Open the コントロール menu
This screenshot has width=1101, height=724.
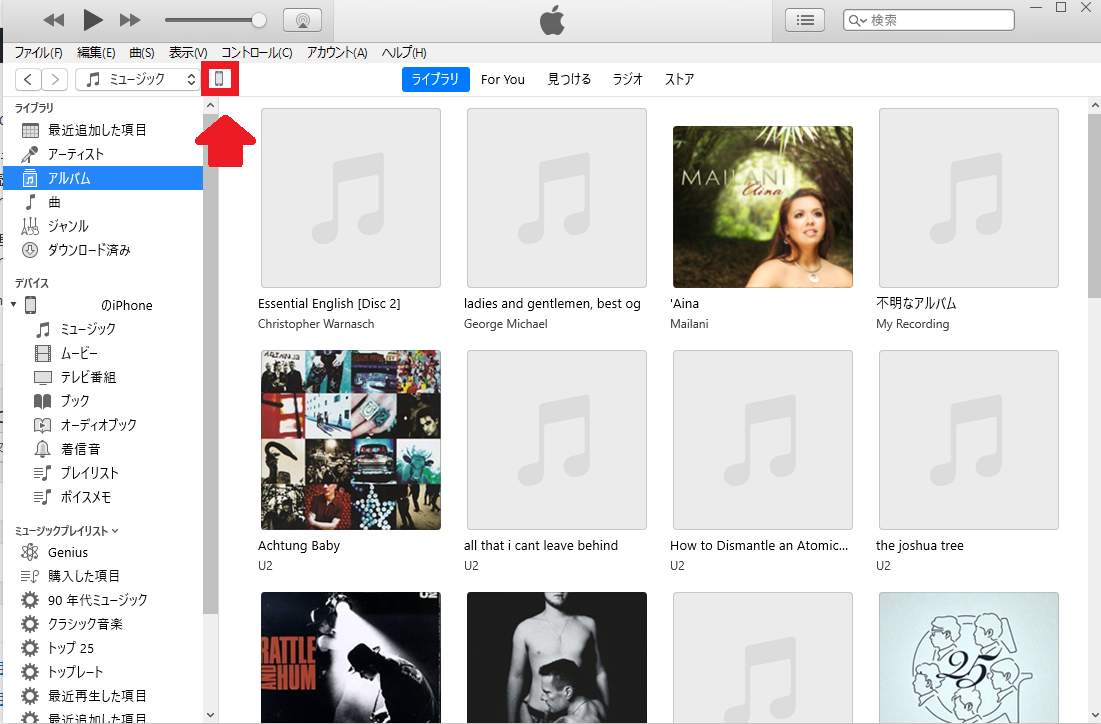click(256, 53)
